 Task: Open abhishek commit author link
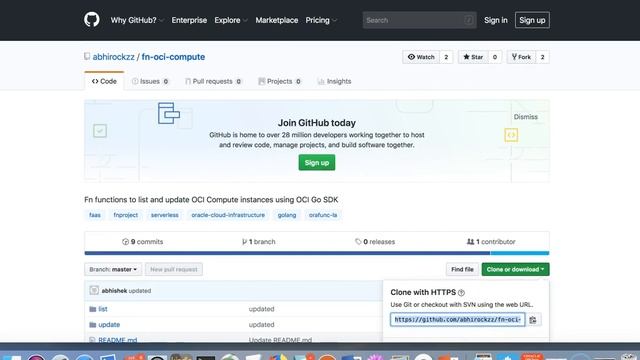(x=114, y=291)
